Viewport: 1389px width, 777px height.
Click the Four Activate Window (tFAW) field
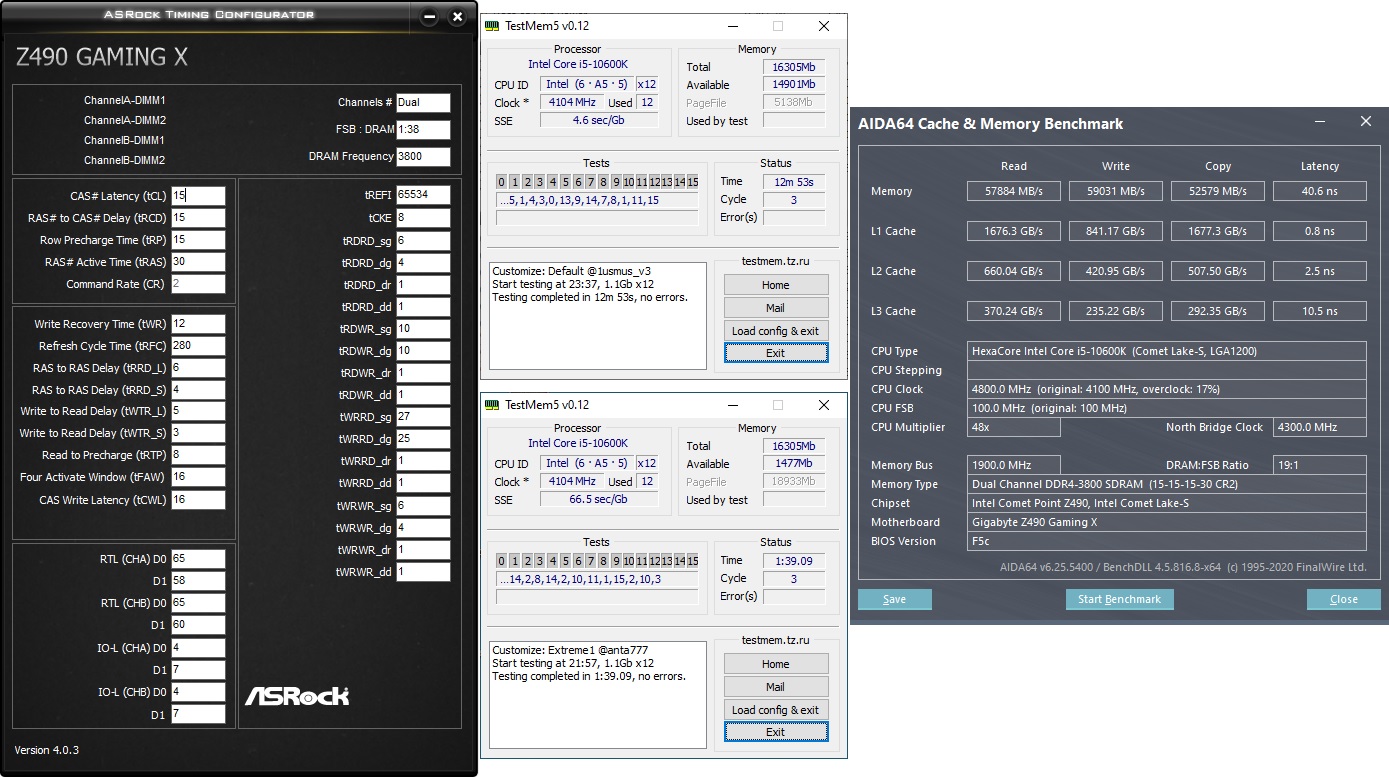[x=198, y=477]
